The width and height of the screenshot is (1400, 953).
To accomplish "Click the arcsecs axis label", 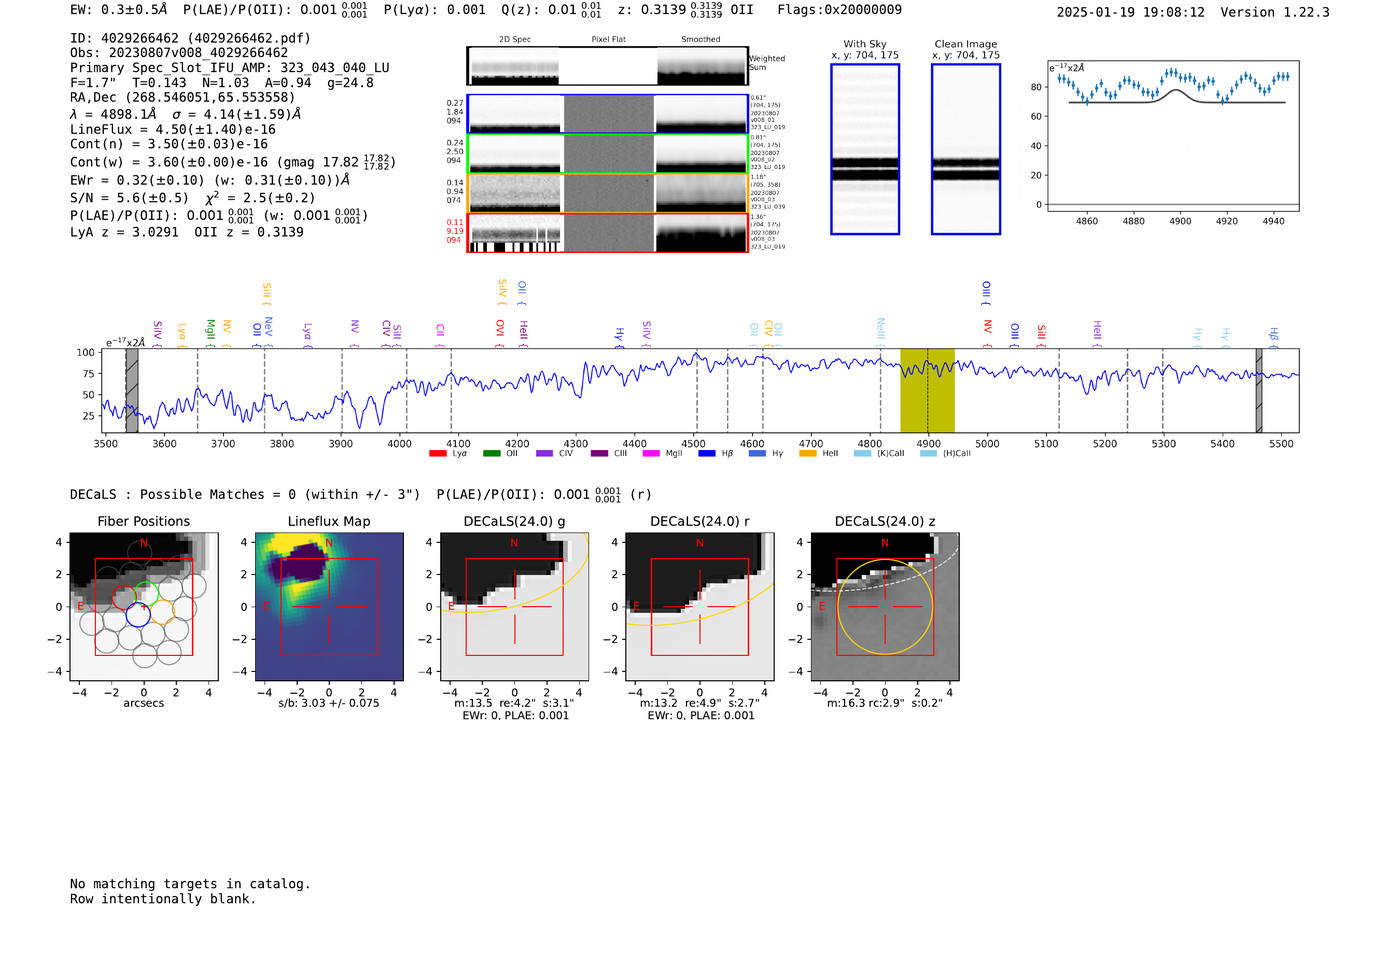I will [143, 703].
